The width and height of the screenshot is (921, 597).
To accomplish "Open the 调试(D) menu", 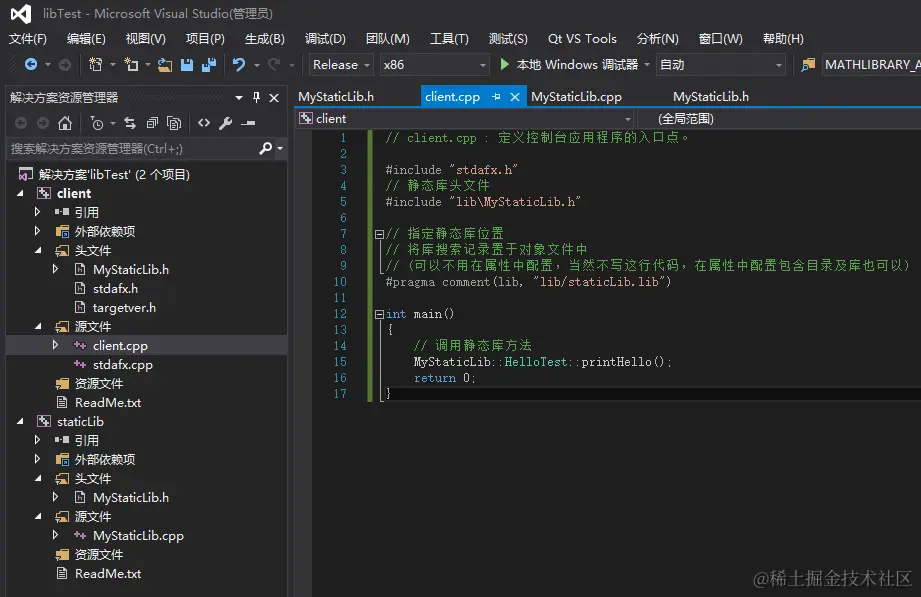I will coord(325,39).
